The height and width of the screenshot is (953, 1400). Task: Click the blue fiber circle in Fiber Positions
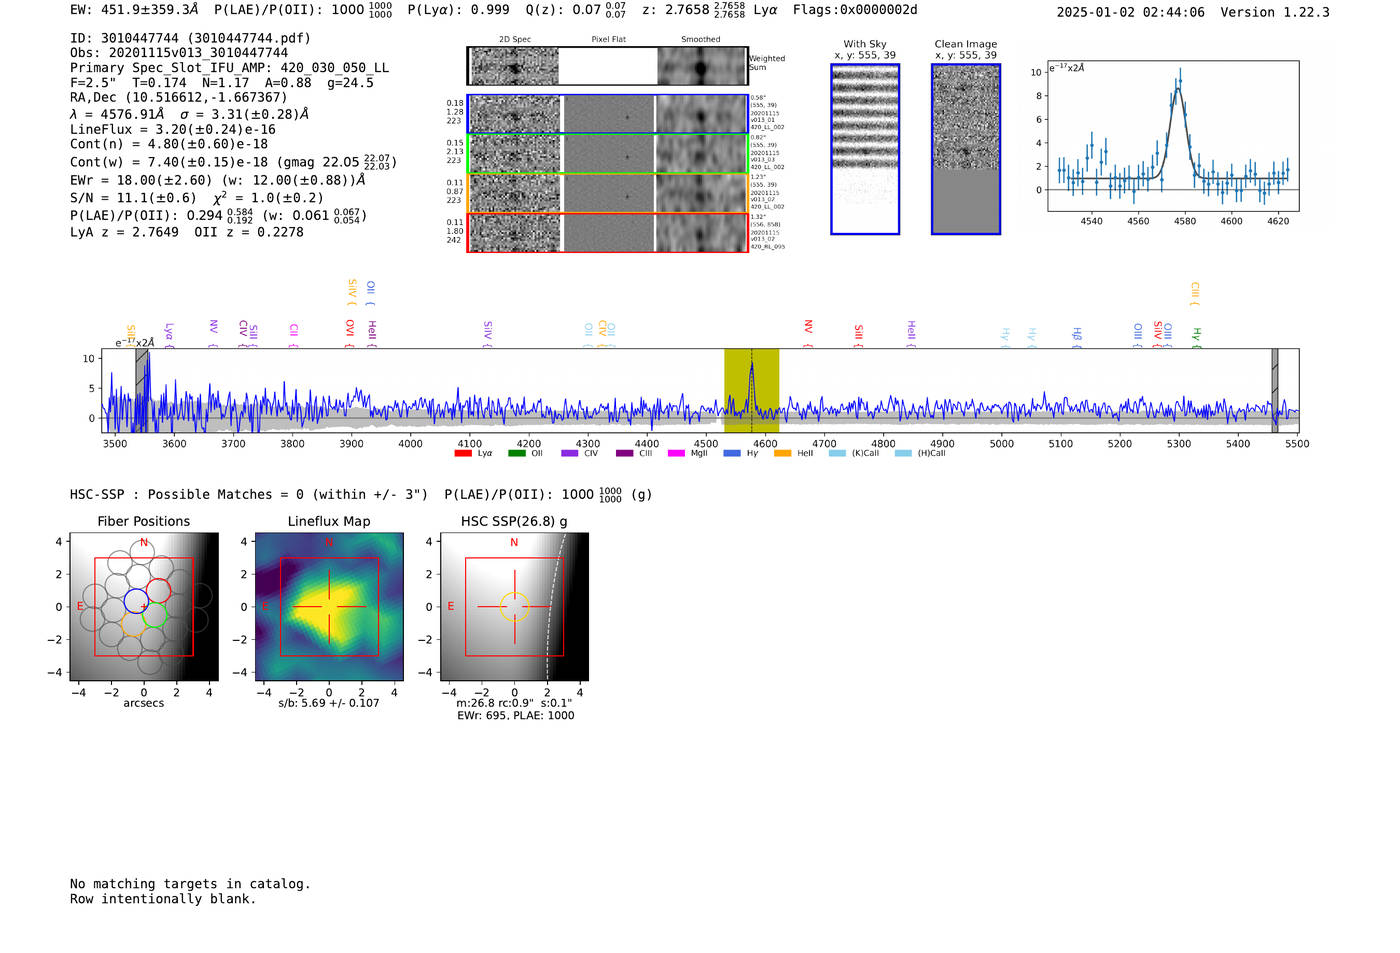point(136,602)
